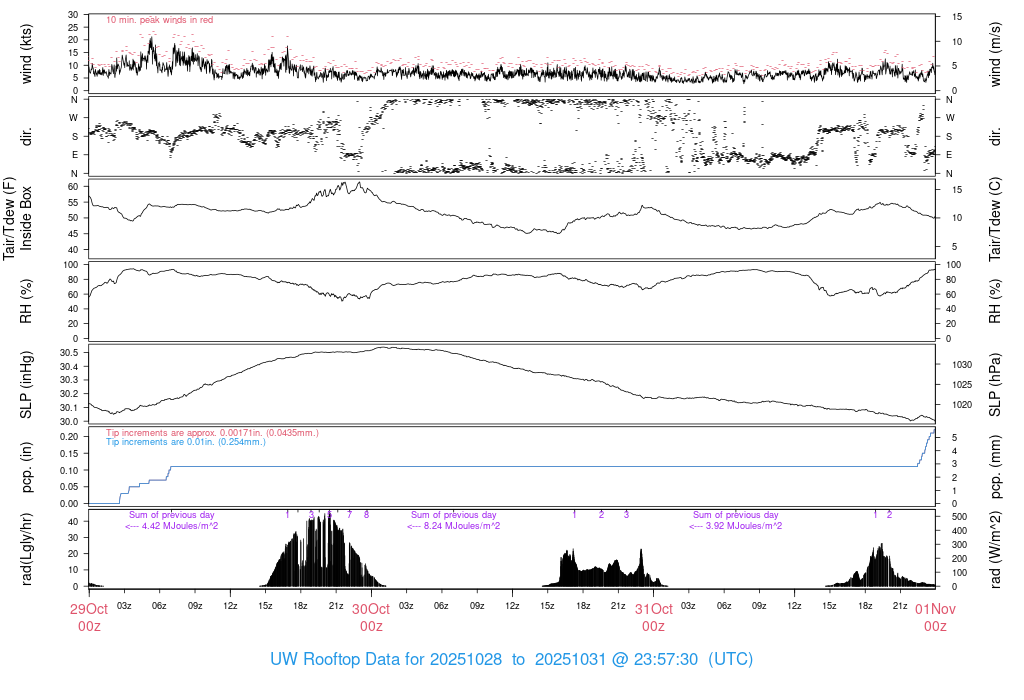
Task: Click the '60' tick on temperature F axis
Action: tap(74, 187)
